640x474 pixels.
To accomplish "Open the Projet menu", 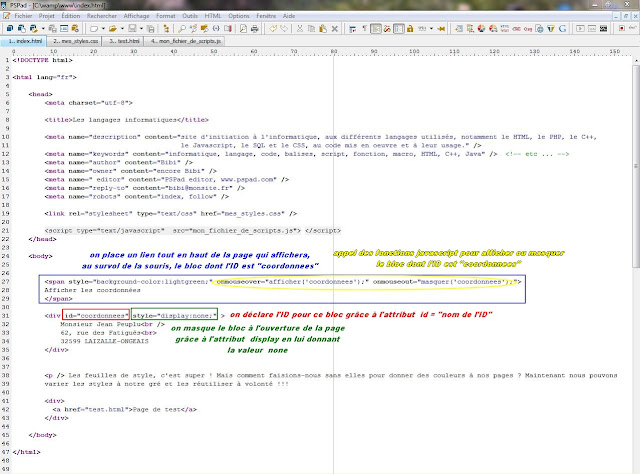I will click(x=47, y=16).
